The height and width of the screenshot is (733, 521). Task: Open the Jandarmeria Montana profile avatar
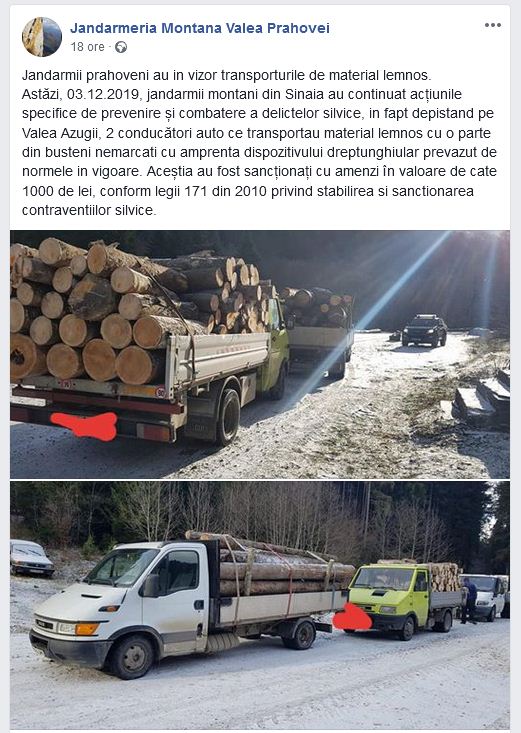pyautogui.click(x=42, y=37)
